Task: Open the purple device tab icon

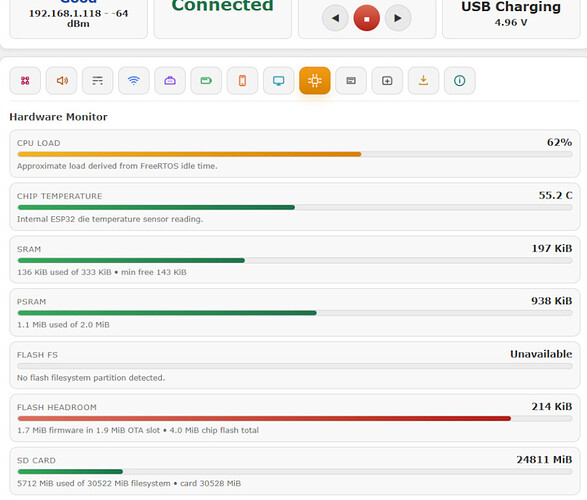Action: [x=170, y=80]
